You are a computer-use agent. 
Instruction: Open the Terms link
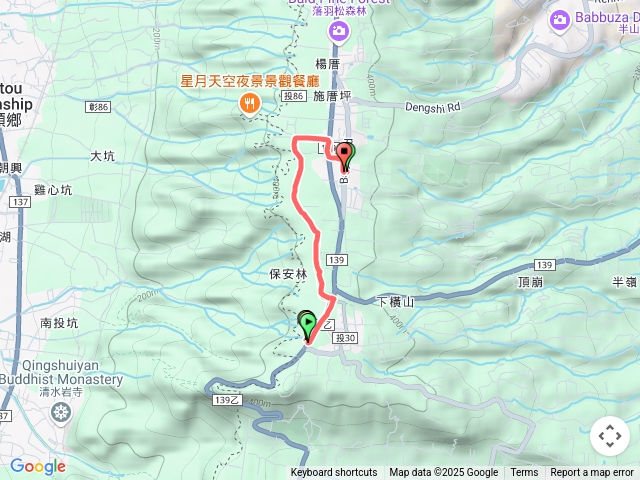pos(524,472)
